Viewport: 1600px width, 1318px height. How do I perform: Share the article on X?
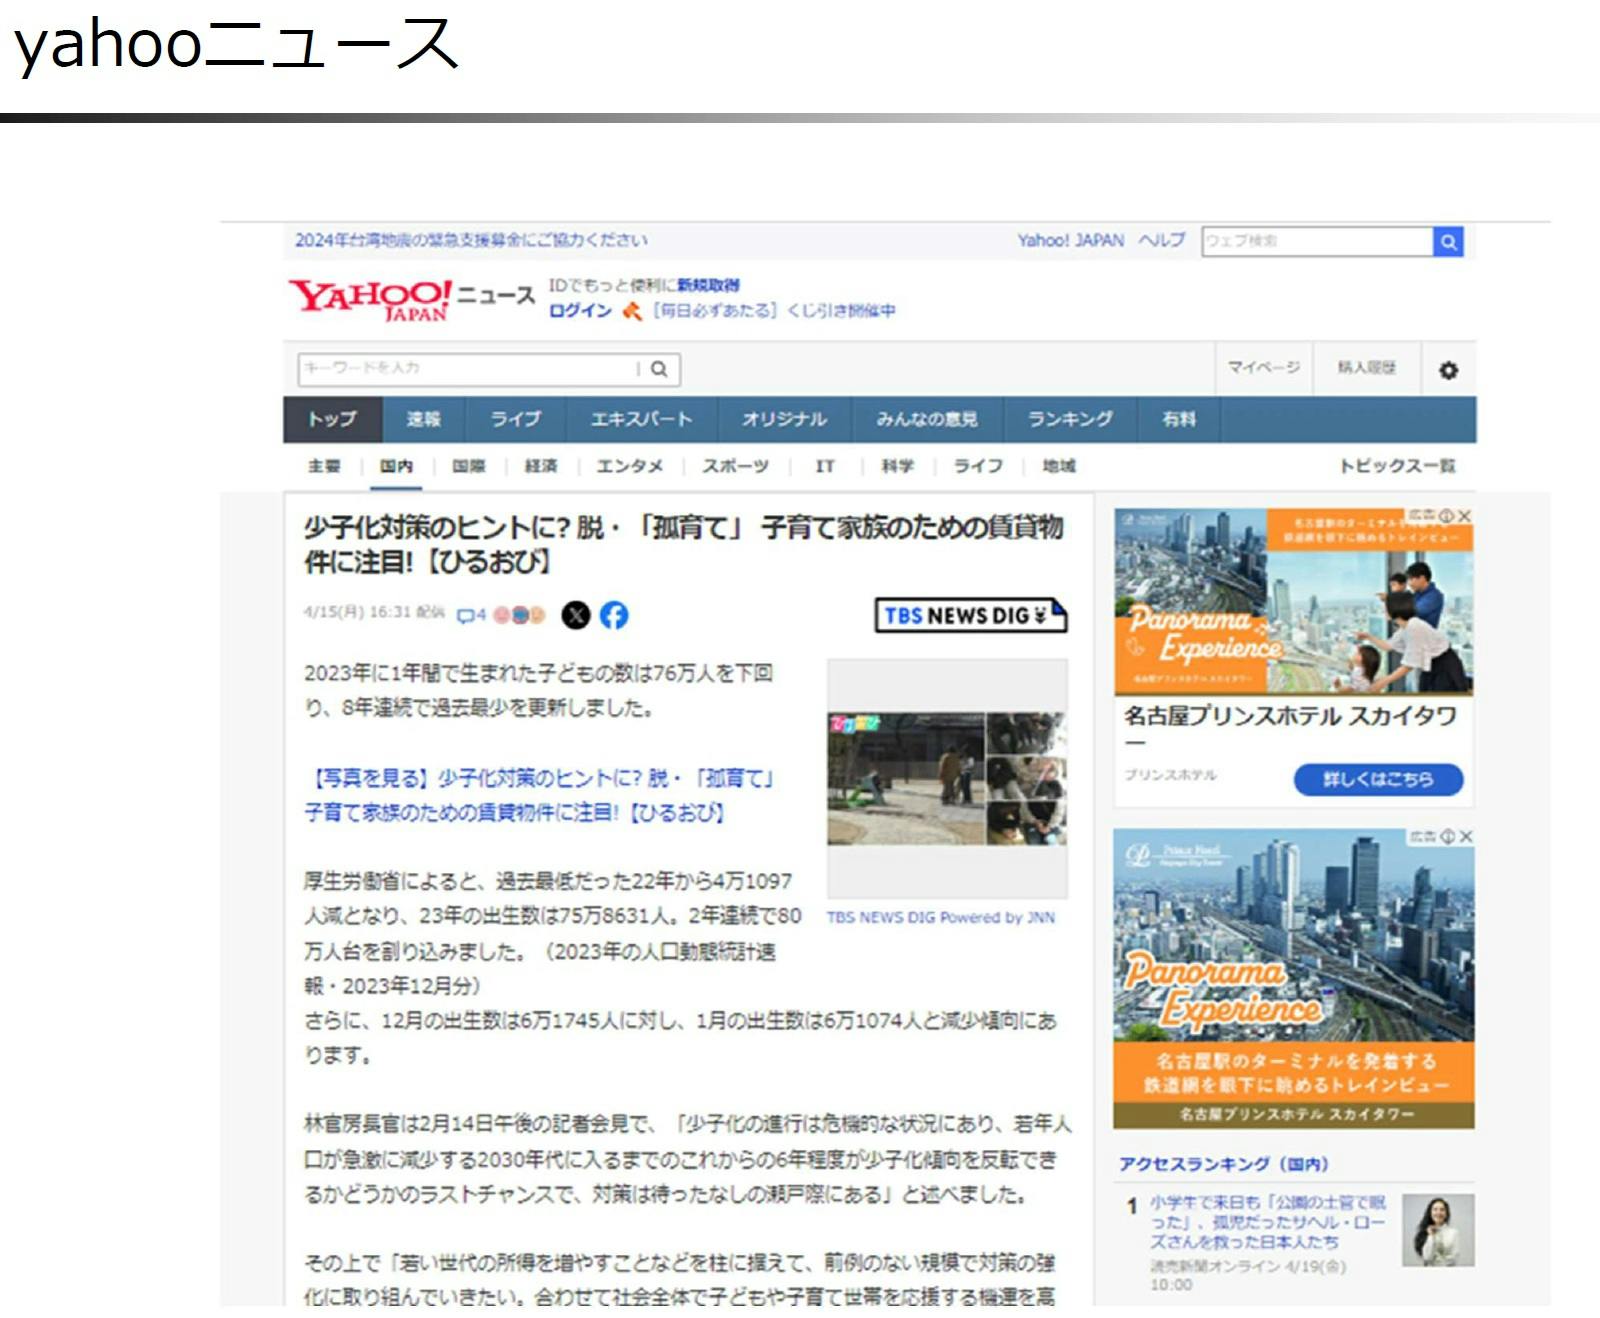pyautogui.click(x=576, y=615)
